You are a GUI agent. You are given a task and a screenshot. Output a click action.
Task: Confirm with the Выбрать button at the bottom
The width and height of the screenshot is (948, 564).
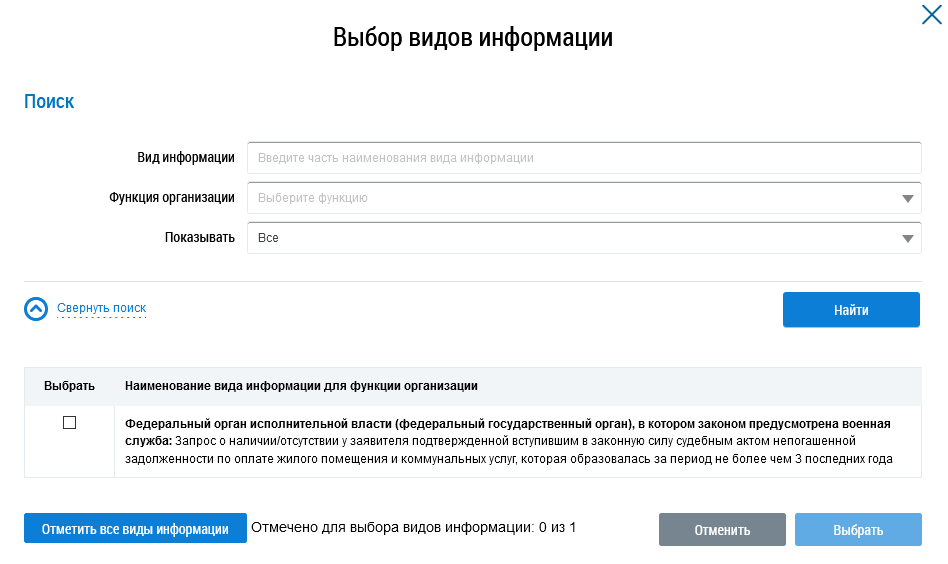[858, 530]
